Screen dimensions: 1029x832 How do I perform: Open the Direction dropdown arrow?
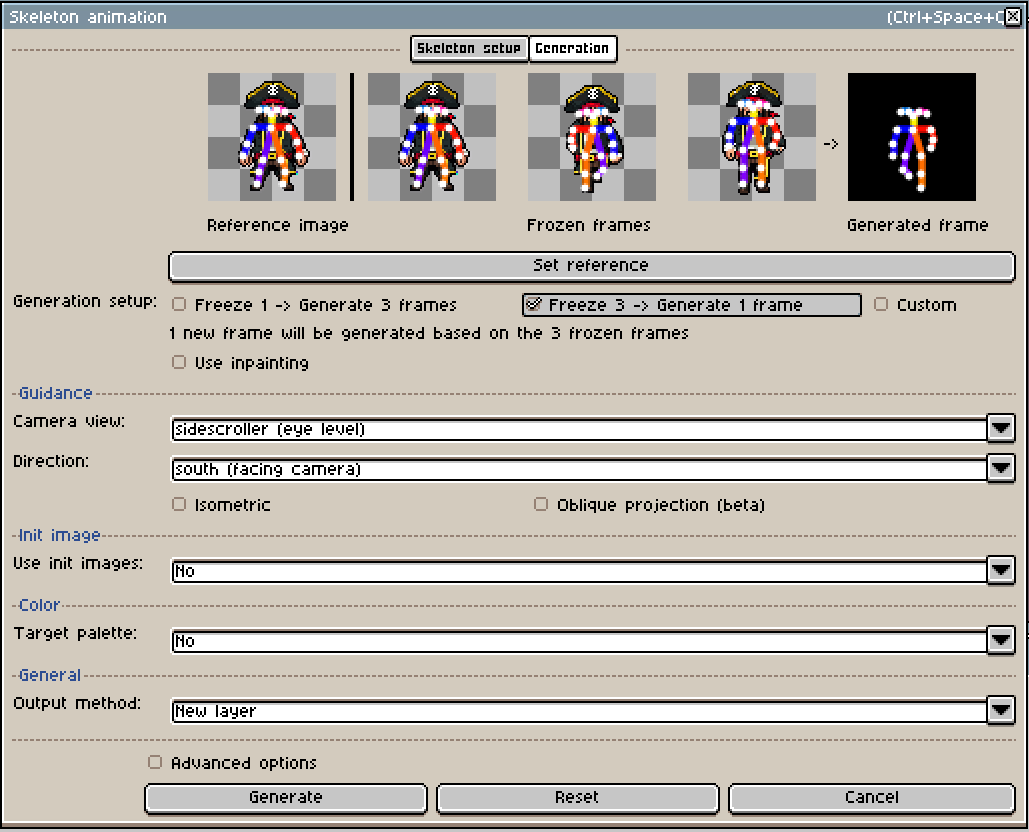[x=1000, y=467]
